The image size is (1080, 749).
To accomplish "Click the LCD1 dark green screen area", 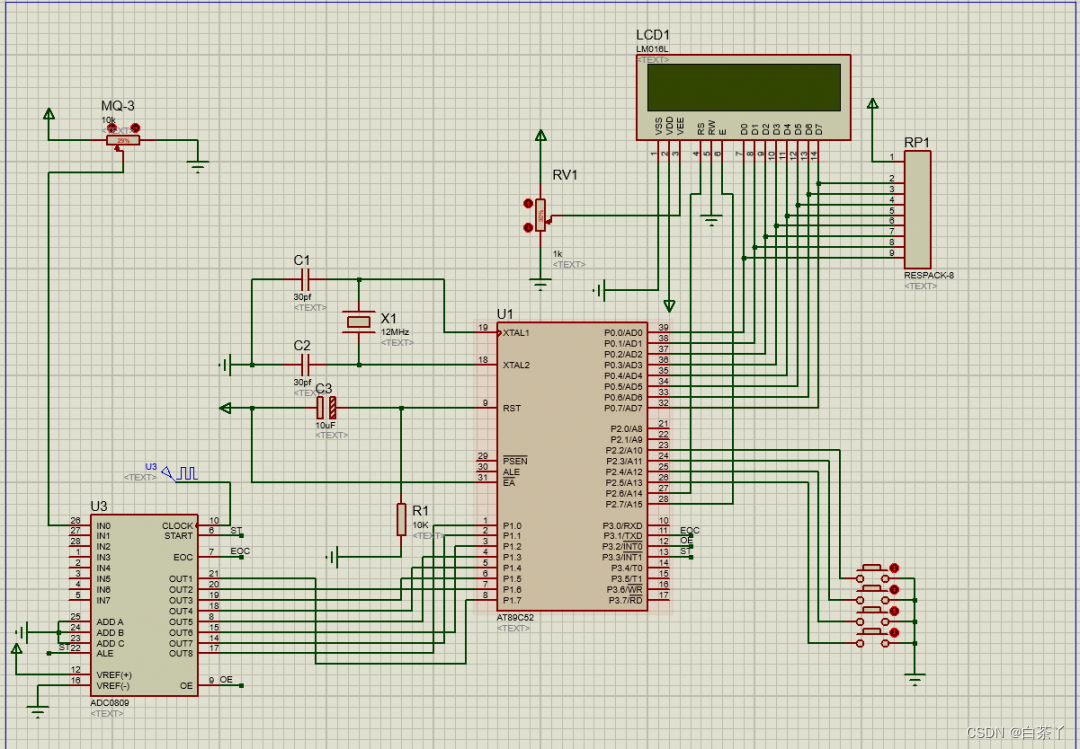I will click(x=744, y=88).
